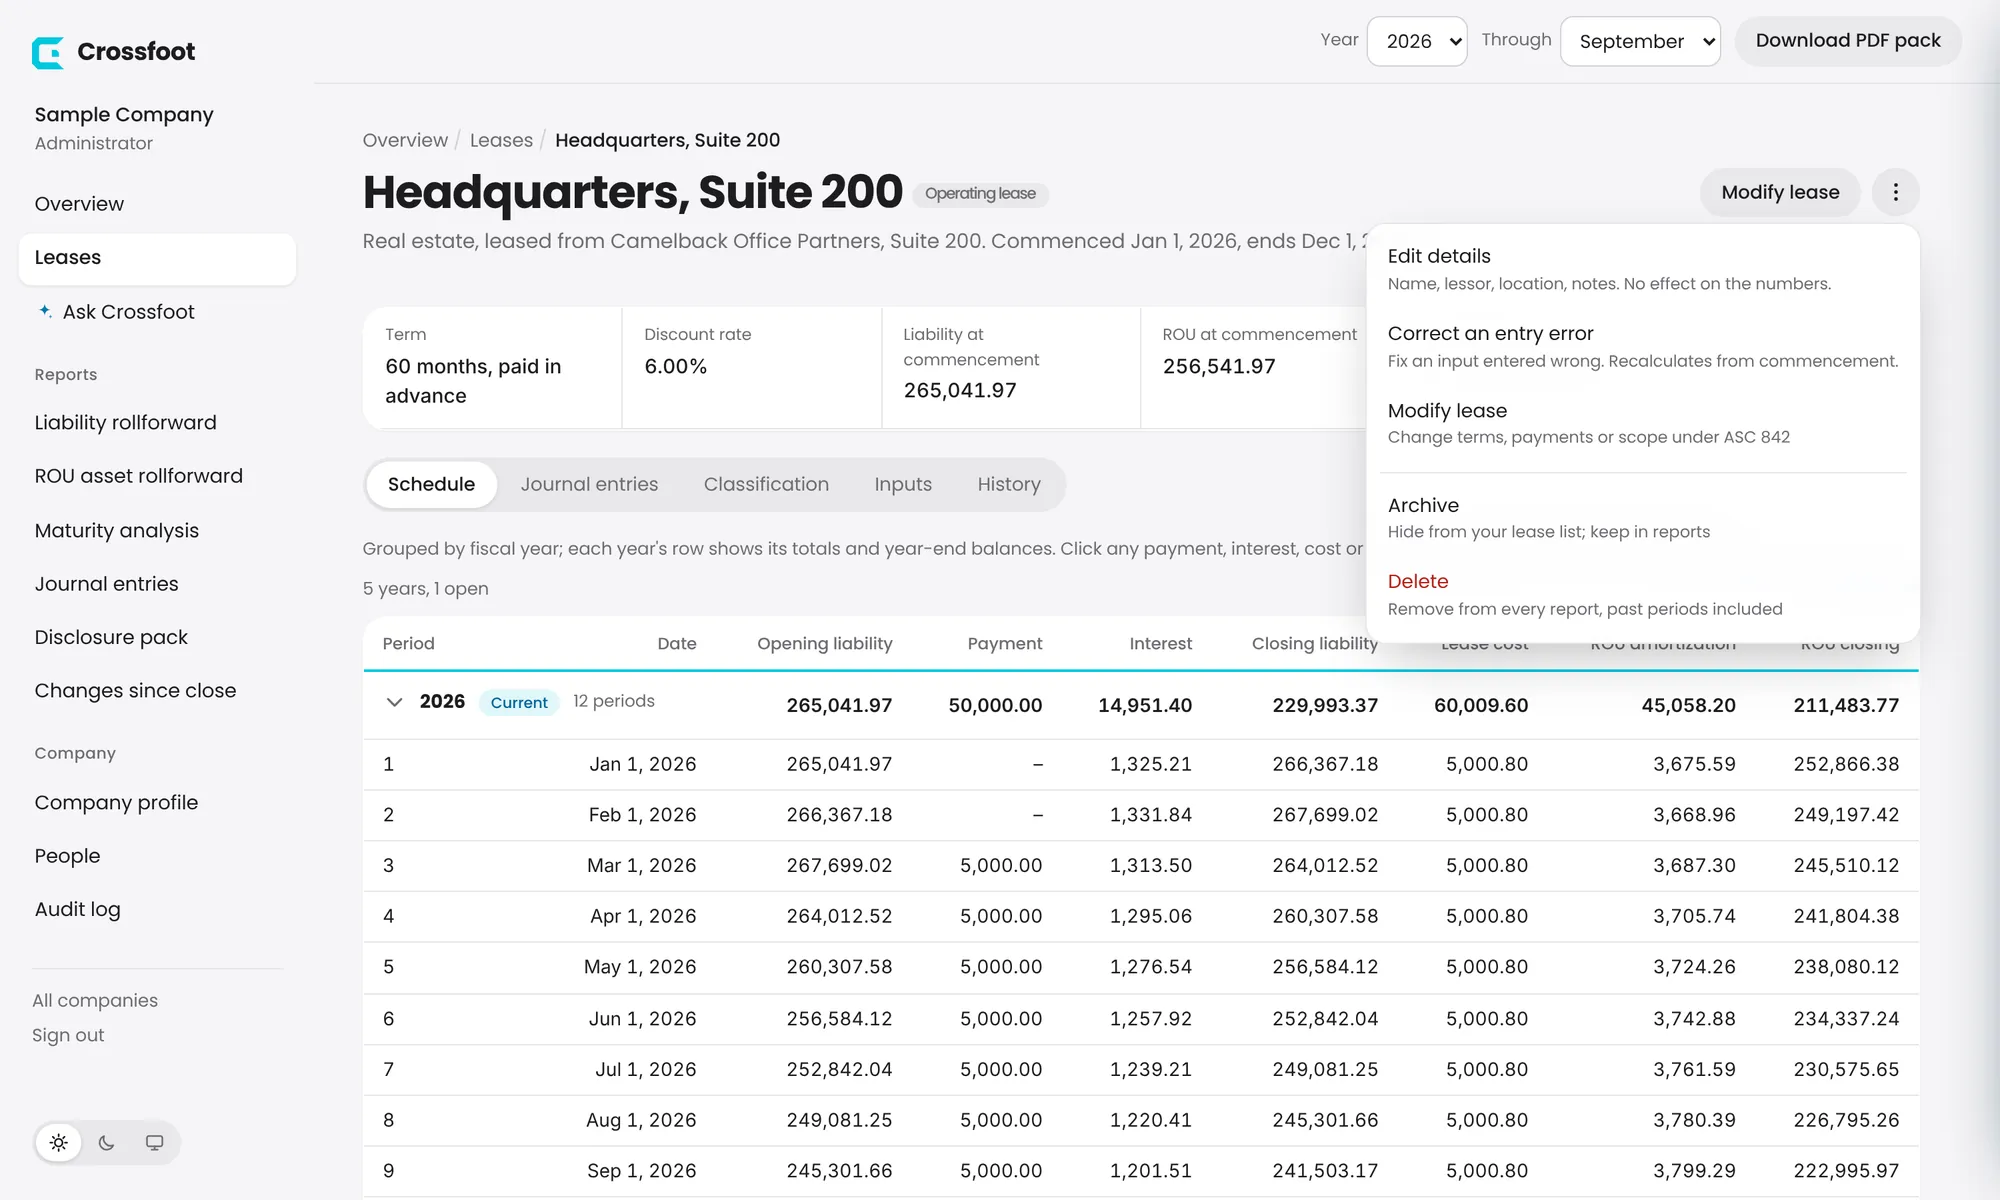Screen dimensions: 2000x1200
Task: Click the 60,009.60 lease cost total
Action: [1481, 705]
